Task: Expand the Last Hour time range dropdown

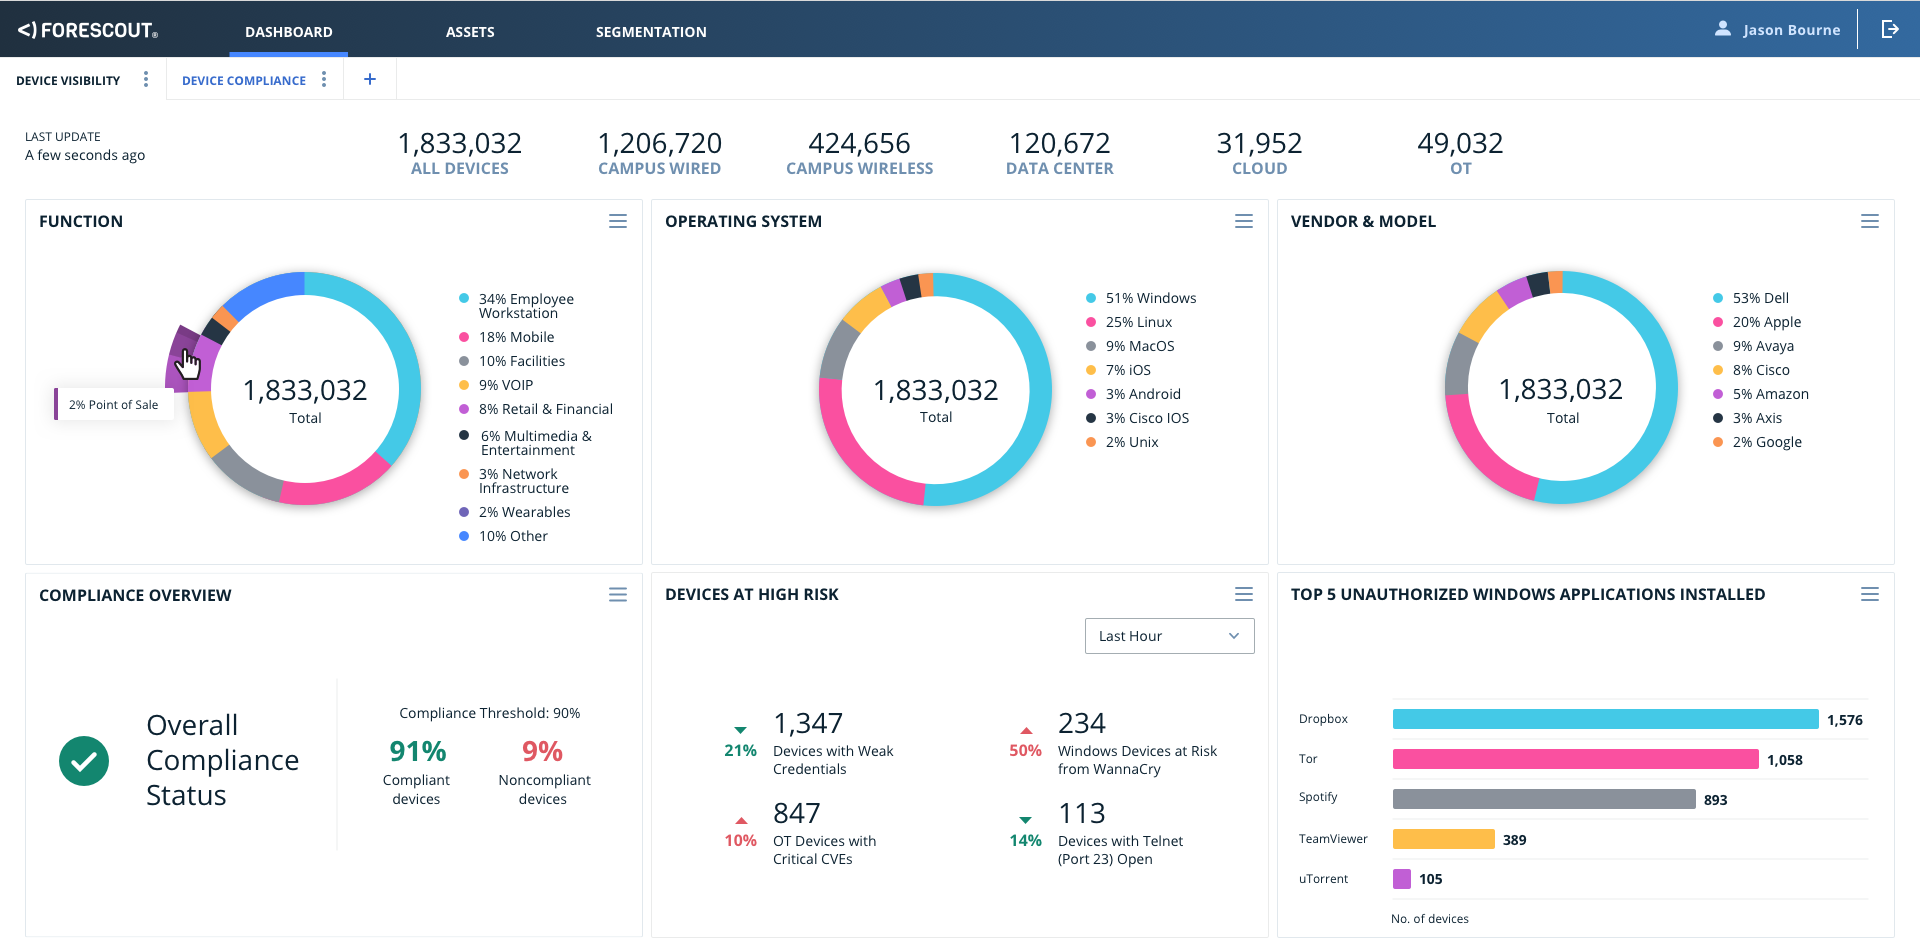Action: pos(1169,636)
